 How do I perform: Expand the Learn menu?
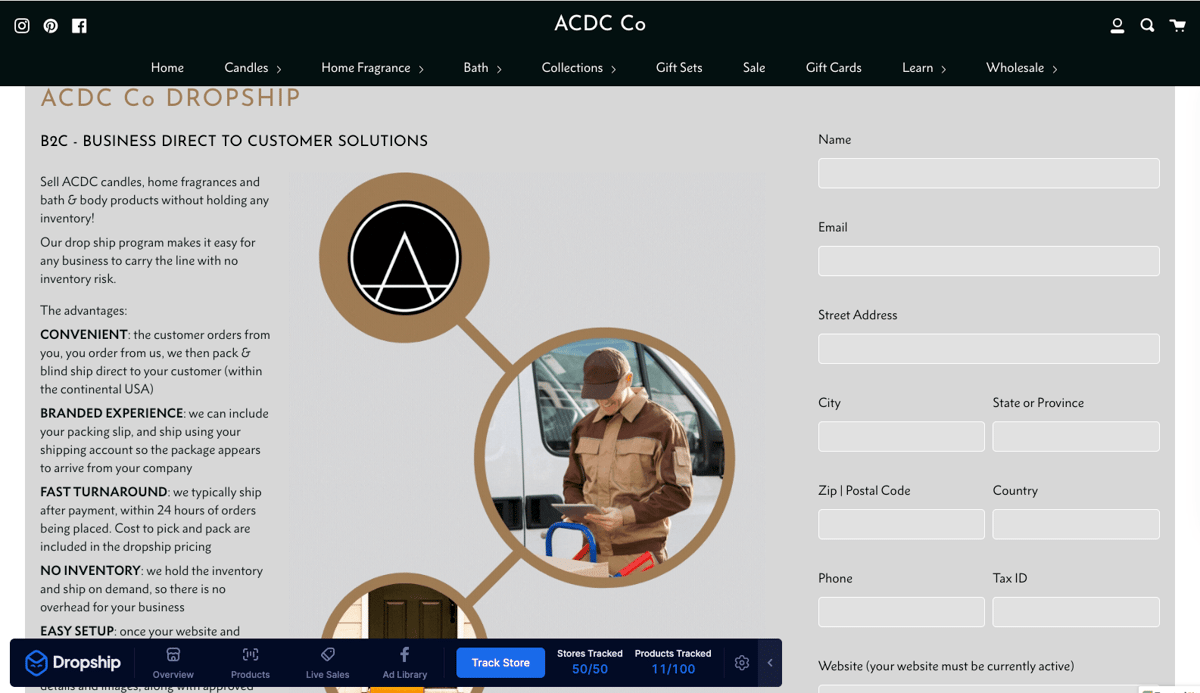coord(924,68)
